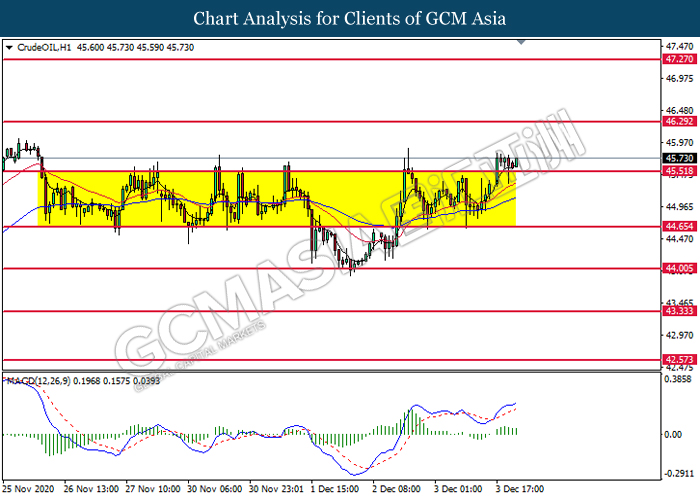Select the 42.573 red price label
This screenshot has height=500, width=700.
point(679,360)
